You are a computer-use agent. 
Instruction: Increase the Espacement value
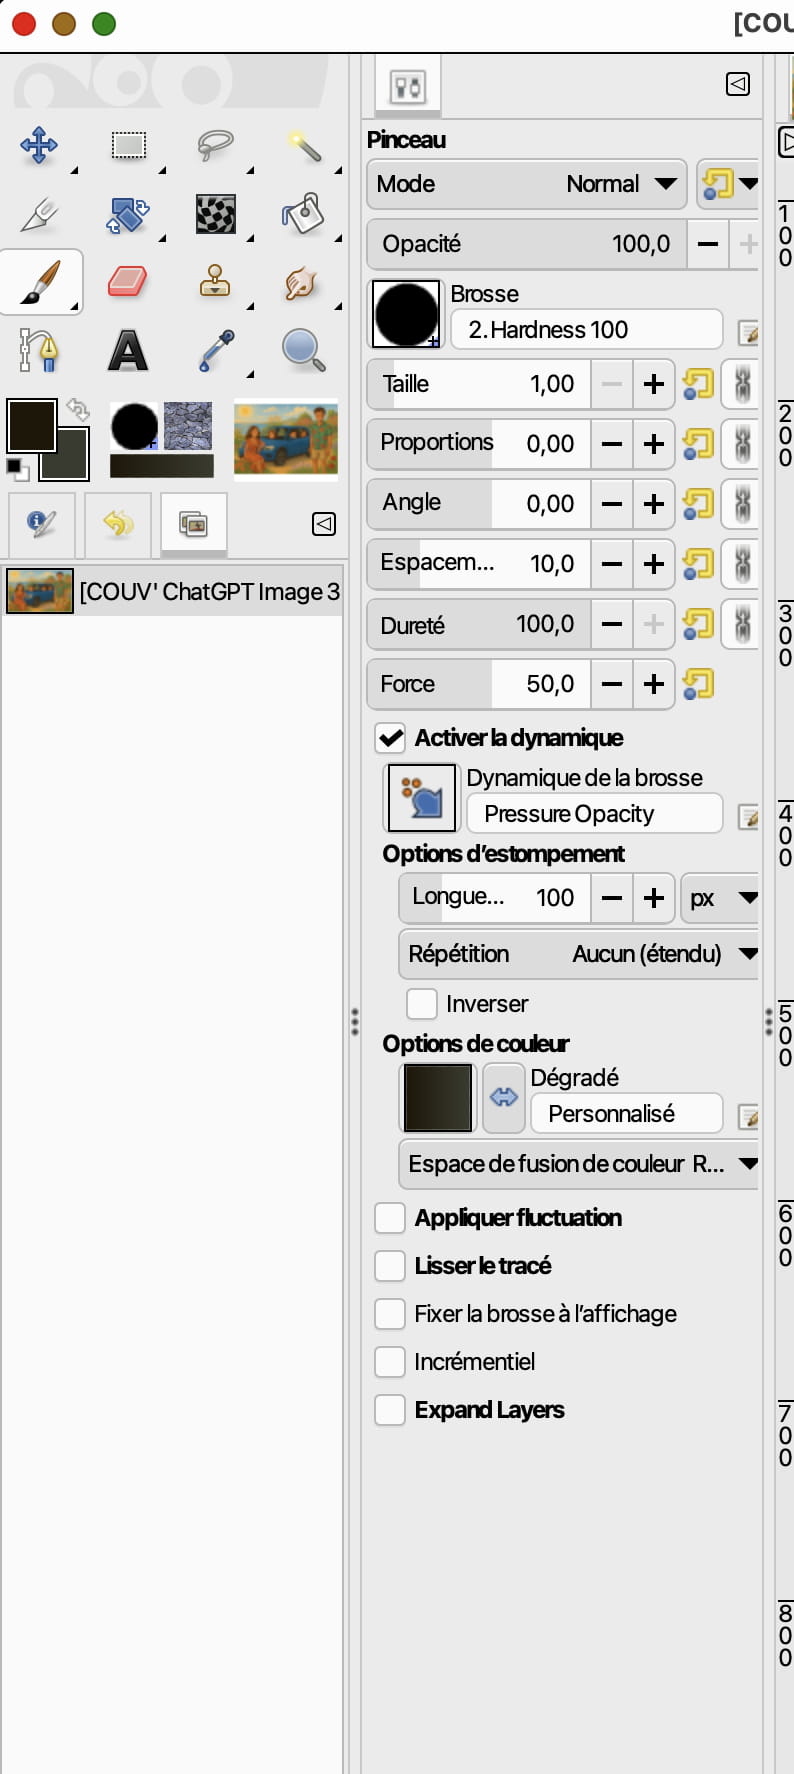tap(654, 564)
